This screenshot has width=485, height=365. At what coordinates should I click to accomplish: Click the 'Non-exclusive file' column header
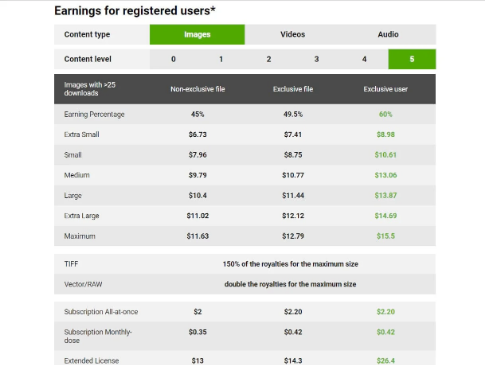click(198, 89)
